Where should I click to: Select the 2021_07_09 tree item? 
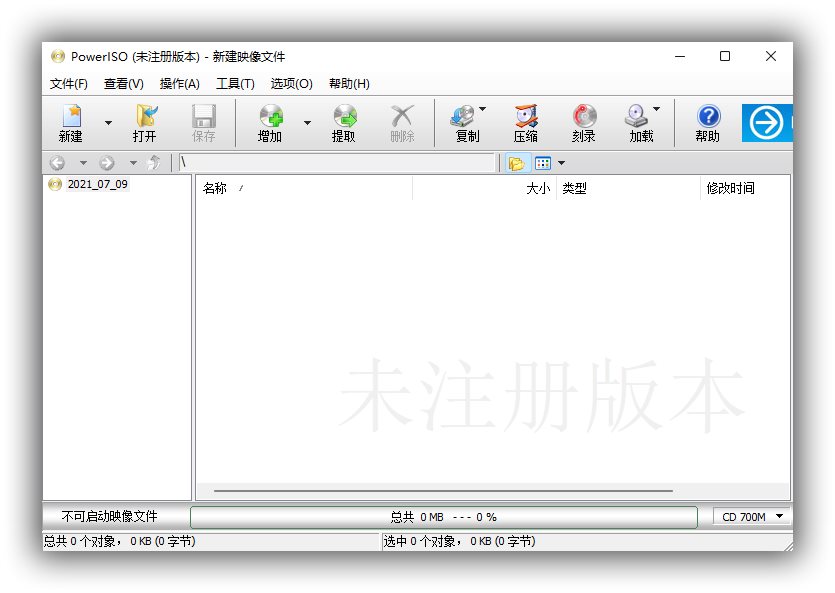coord(97,184)
